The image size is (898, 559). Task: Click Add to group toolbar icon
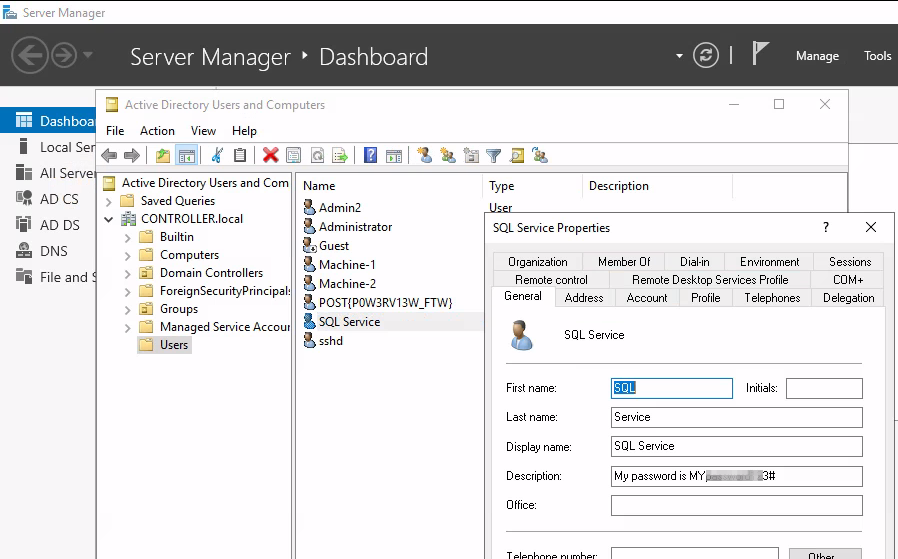point(540,155)
